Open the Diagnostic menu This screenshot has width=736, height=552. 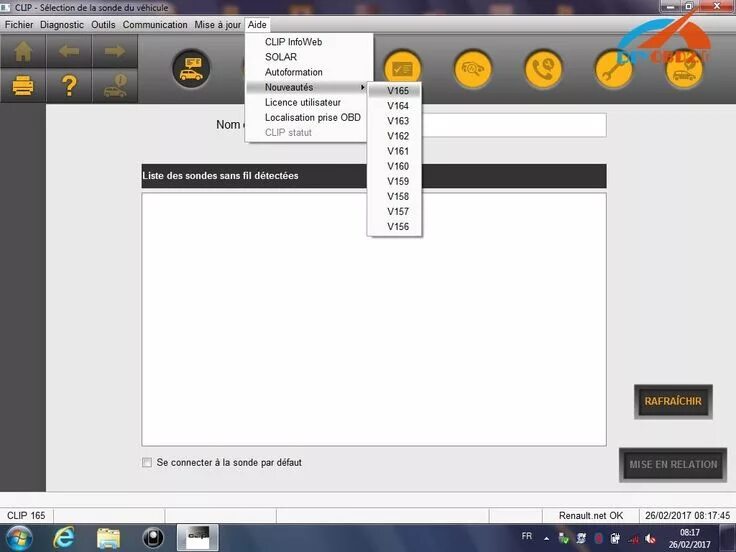coord(62,25)
